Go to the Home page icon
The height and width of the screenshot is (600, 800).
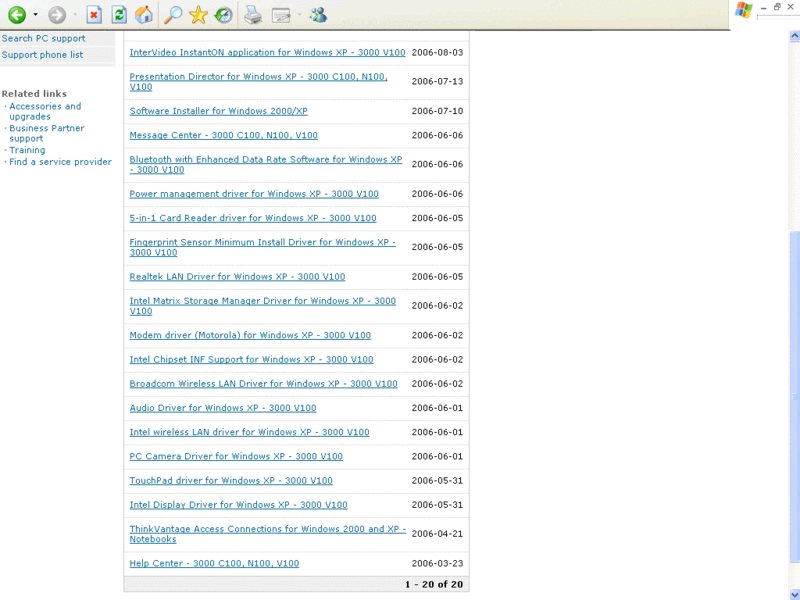(144, 15)
